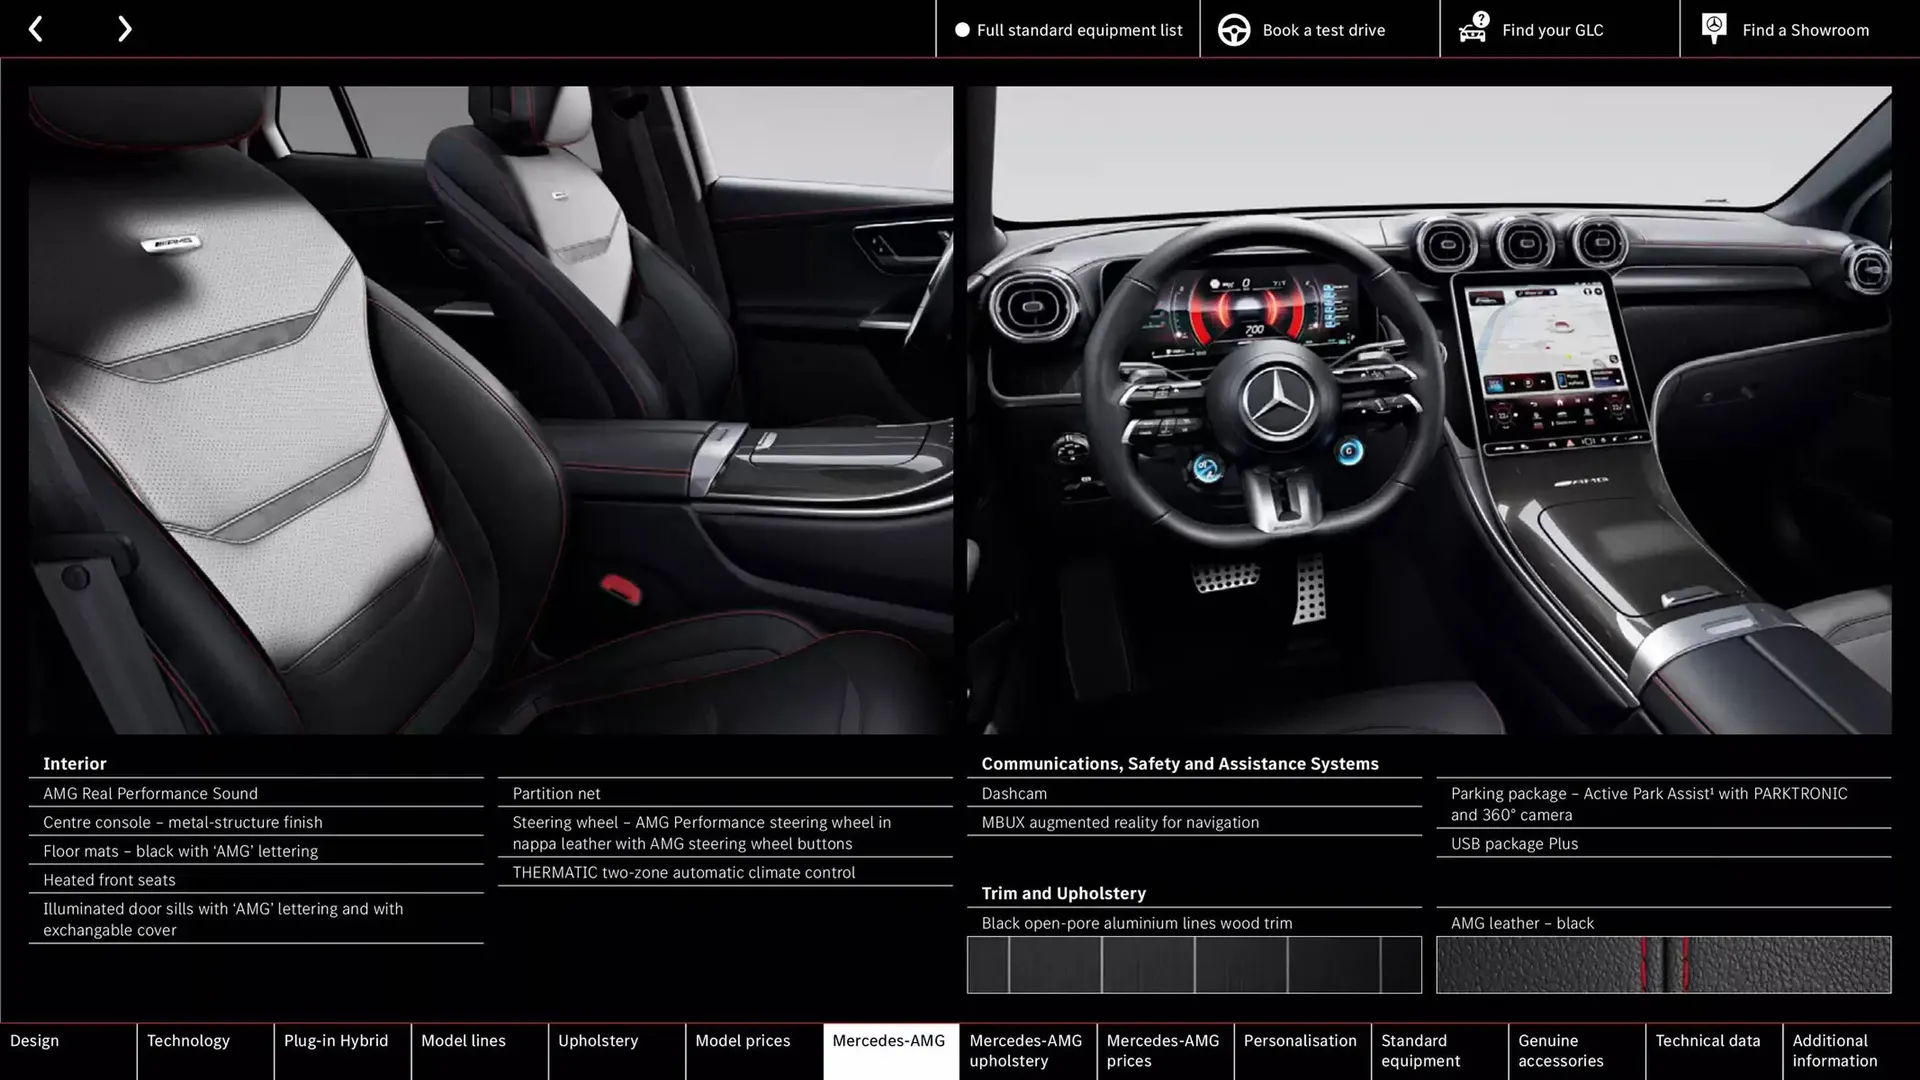Switch to the Model prices tab
This screenshot has width=1920, height=1080.
point(754,1051)
